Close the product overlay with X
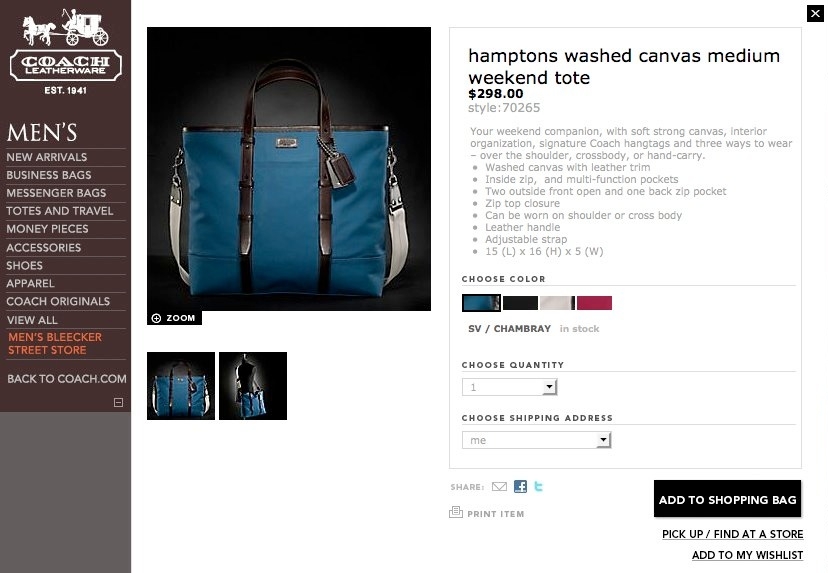828x573 pixels. (815, 13)
